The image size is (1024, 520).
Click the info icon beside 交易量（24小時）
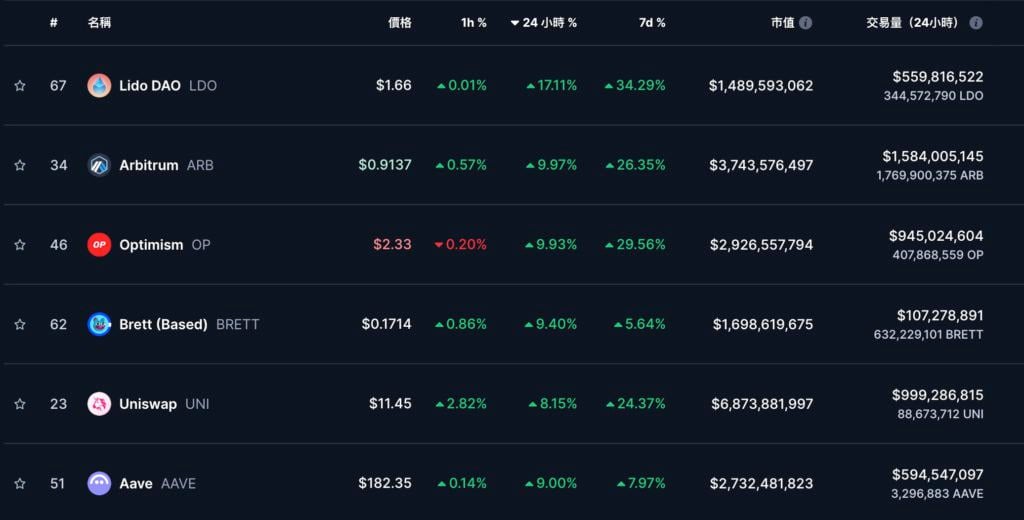click(x=976, y=23)
